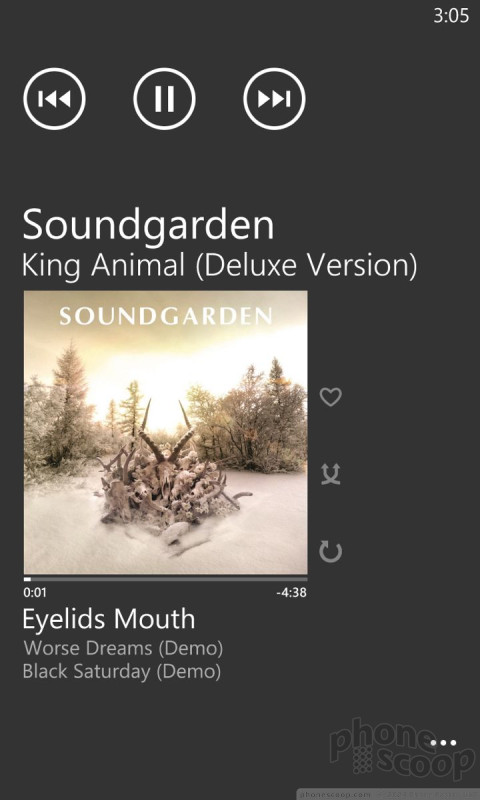Click the progress indicator at the start of the seek bar
The height and width of the screenshot is (800, 480).
(27, 579)
